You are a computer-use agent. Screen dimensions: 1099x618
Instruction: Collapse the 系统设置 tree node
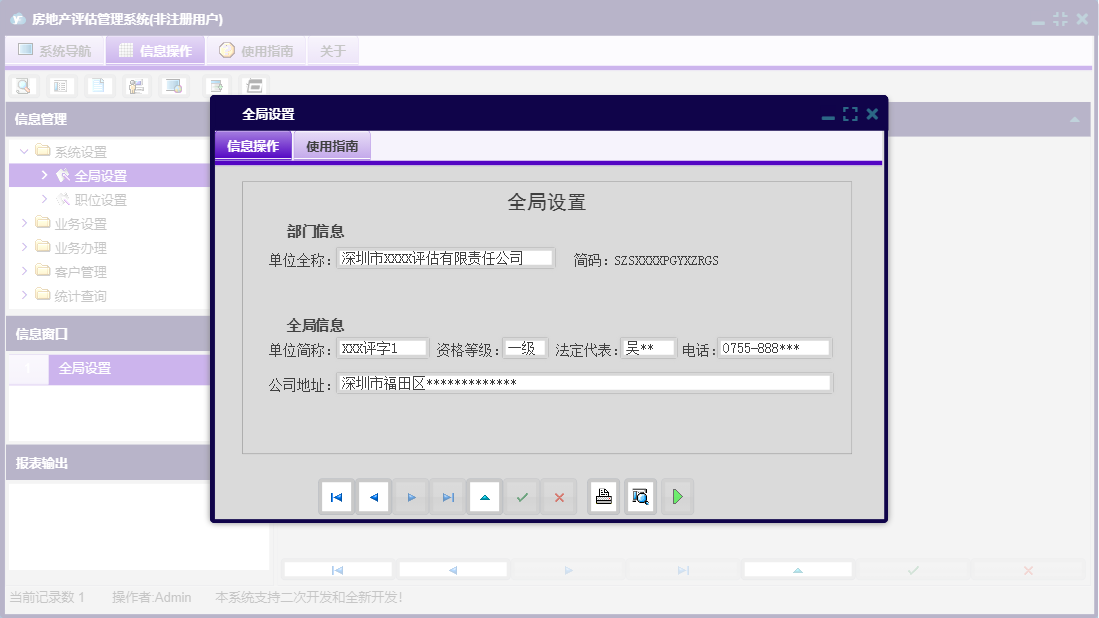click(x=23, y=150)
